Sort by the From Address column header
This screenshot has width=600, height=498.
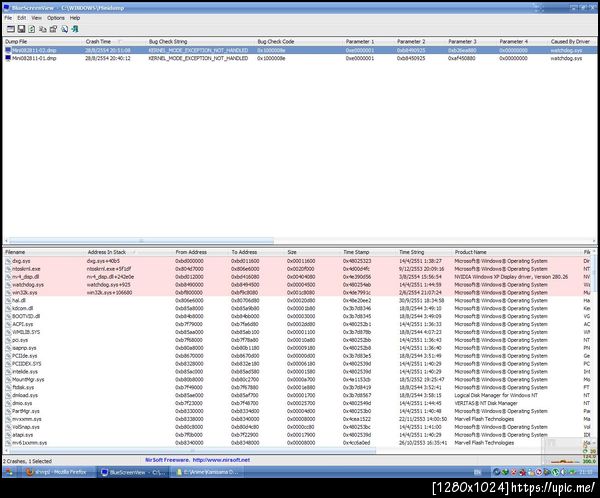[201, 252]
